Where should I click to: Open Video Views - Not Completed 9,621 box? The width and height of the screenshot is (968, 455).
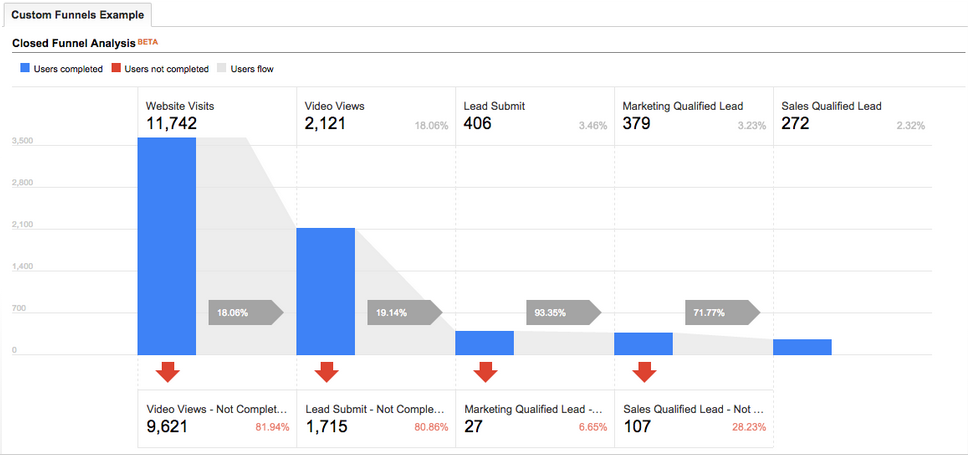216,419
